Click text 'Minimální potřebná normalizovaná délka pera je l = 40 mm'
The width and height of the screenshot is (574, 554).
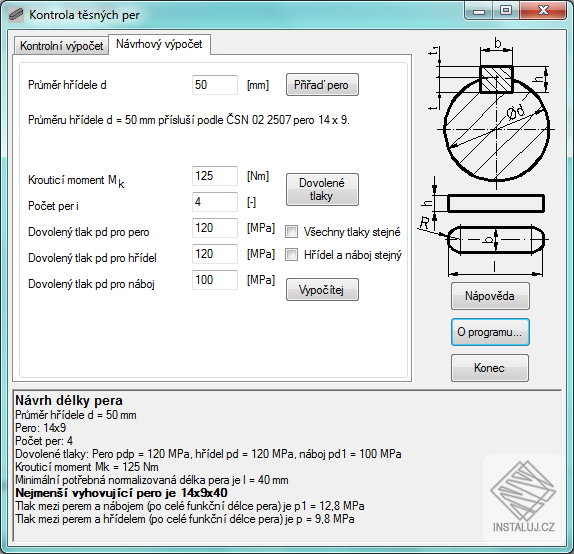point(152,480)
